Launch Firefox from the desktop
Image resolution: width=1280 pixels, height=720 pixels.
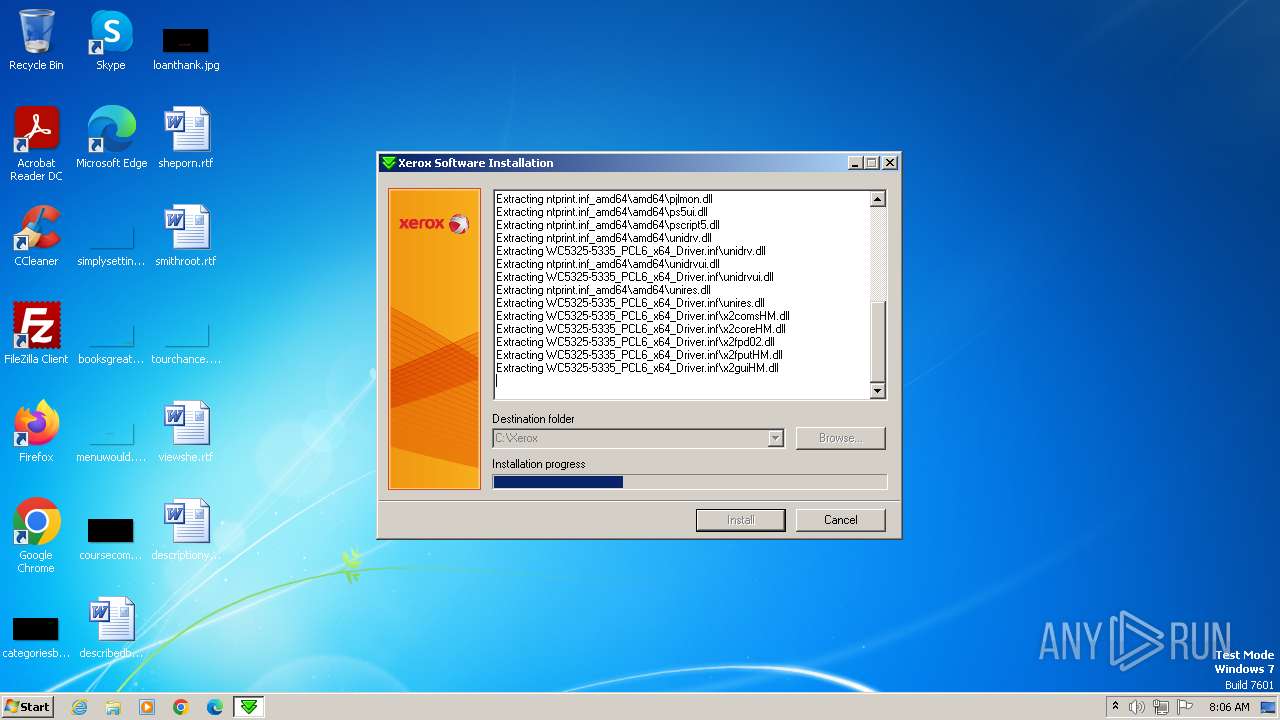click(x=36, y=431)
